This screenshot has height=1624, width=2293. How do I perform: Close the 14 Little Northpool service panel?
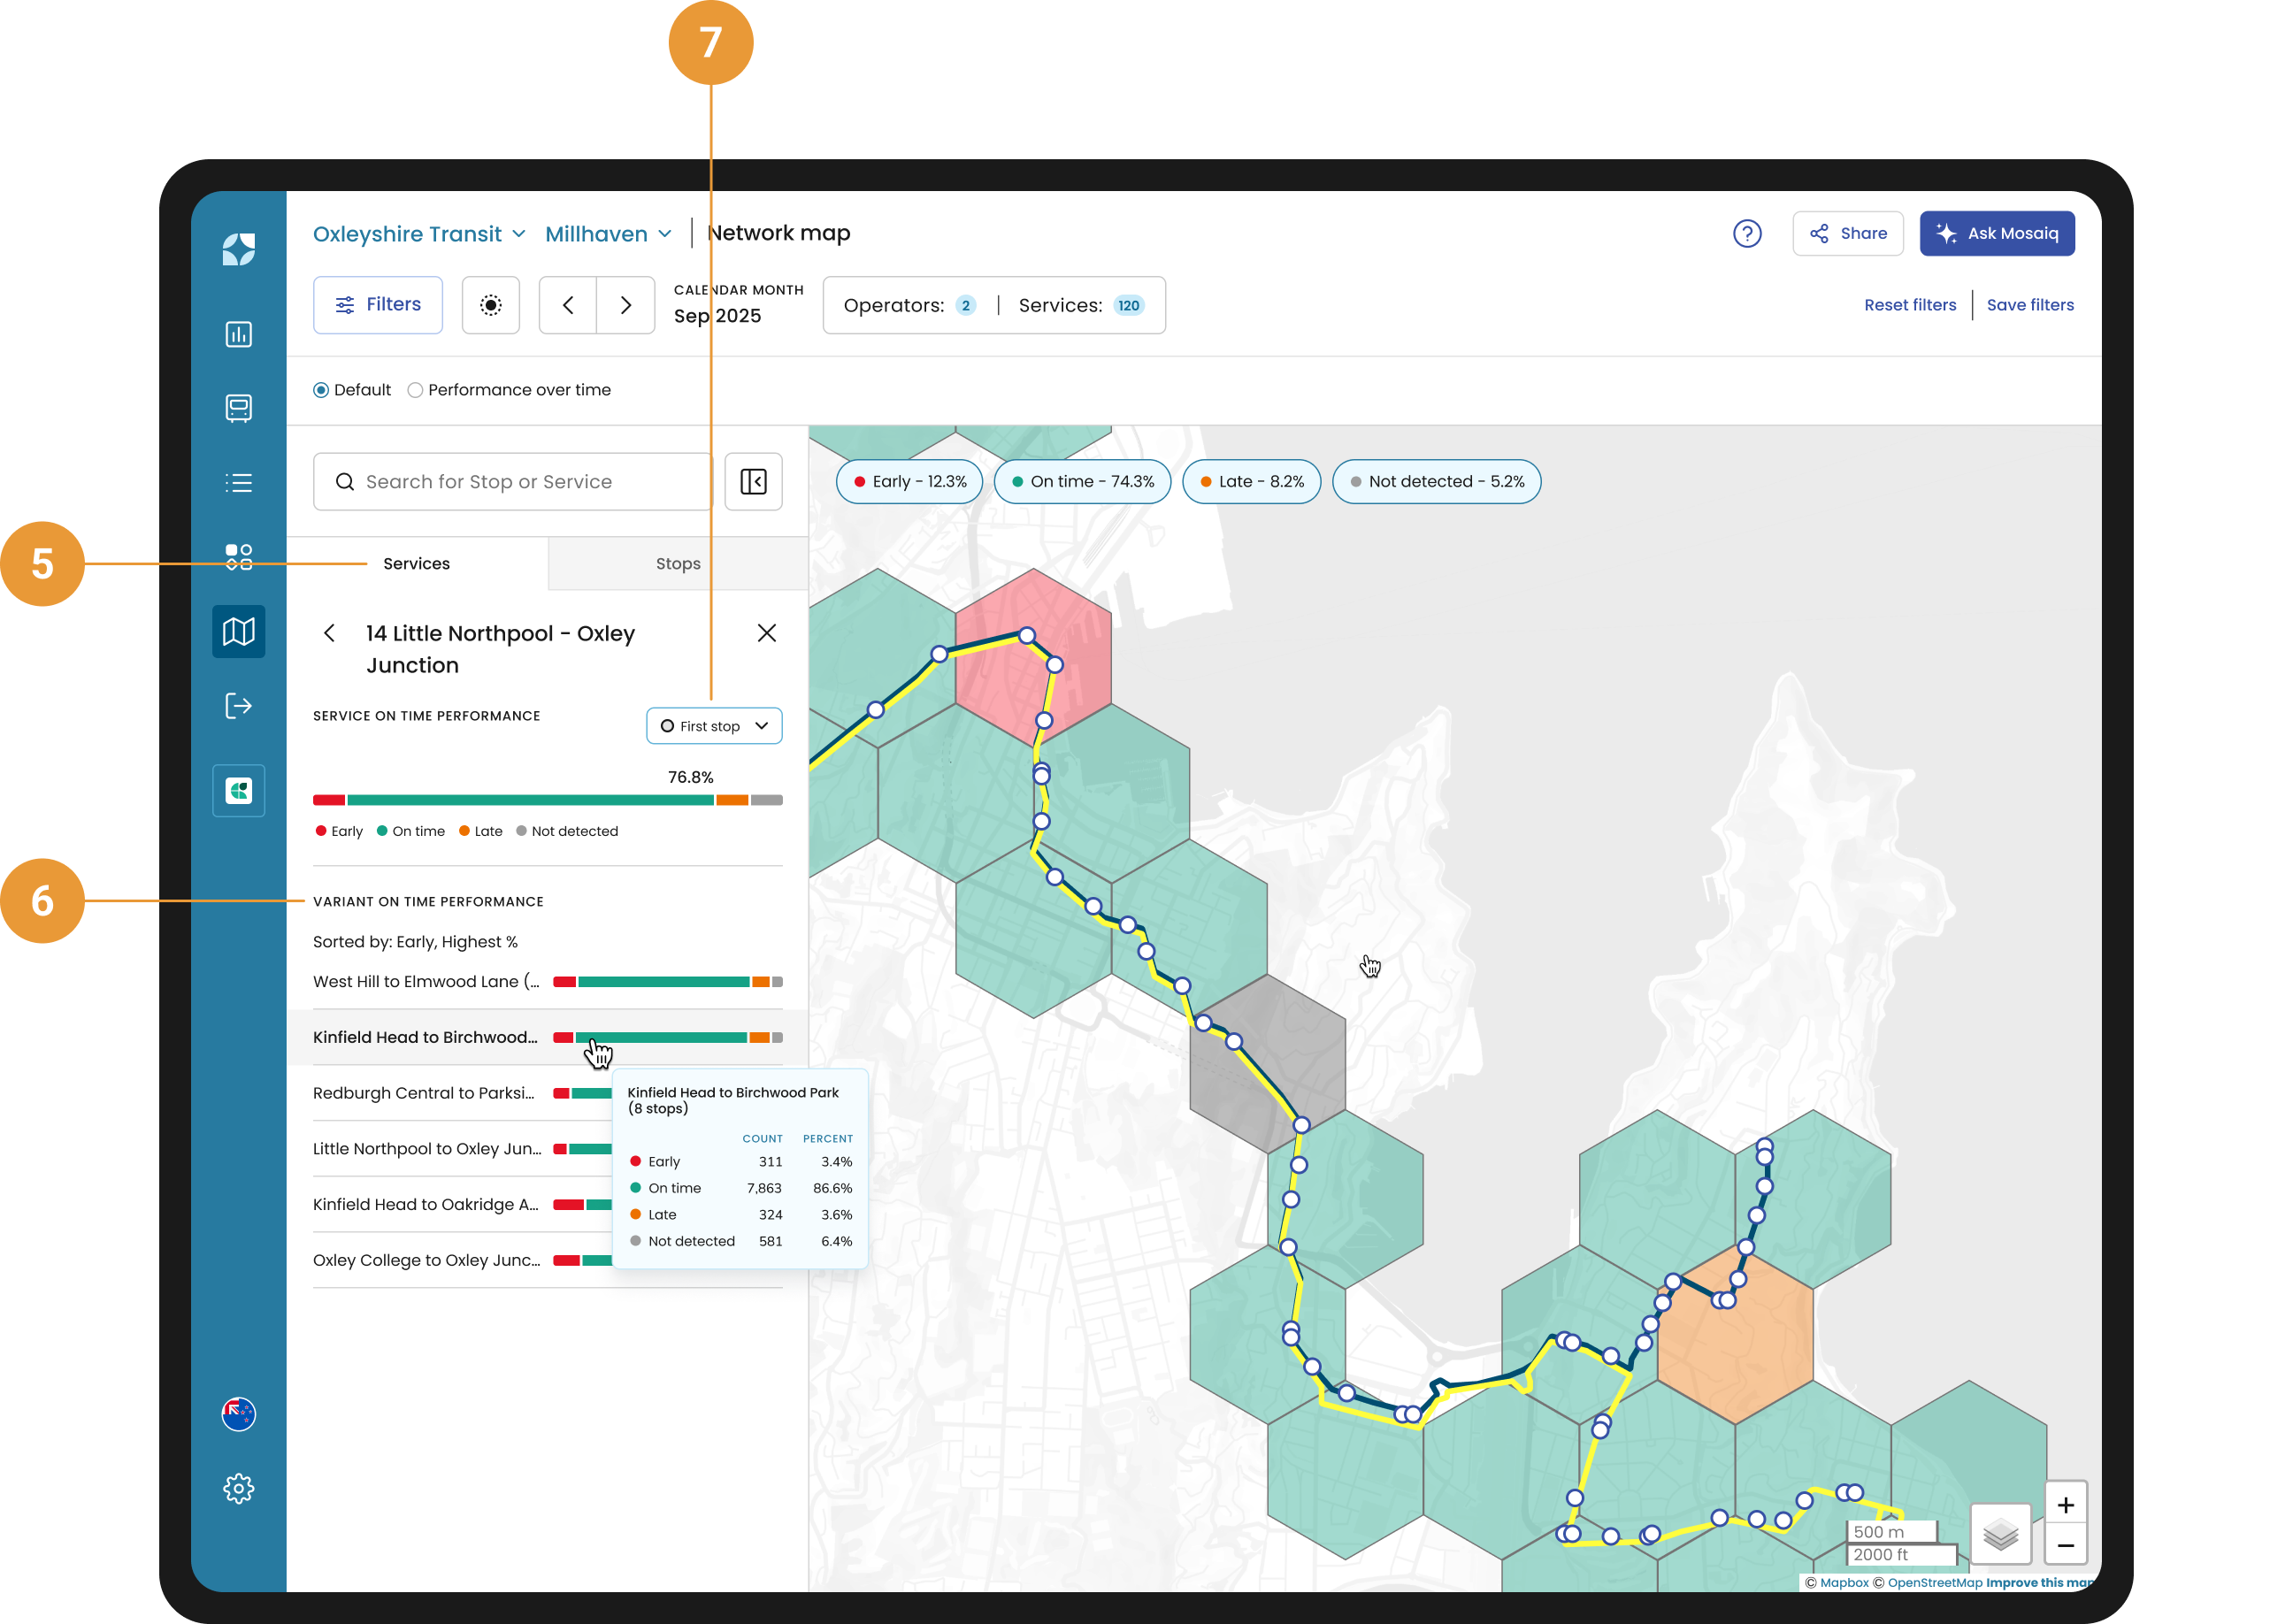tap(766, 633)
